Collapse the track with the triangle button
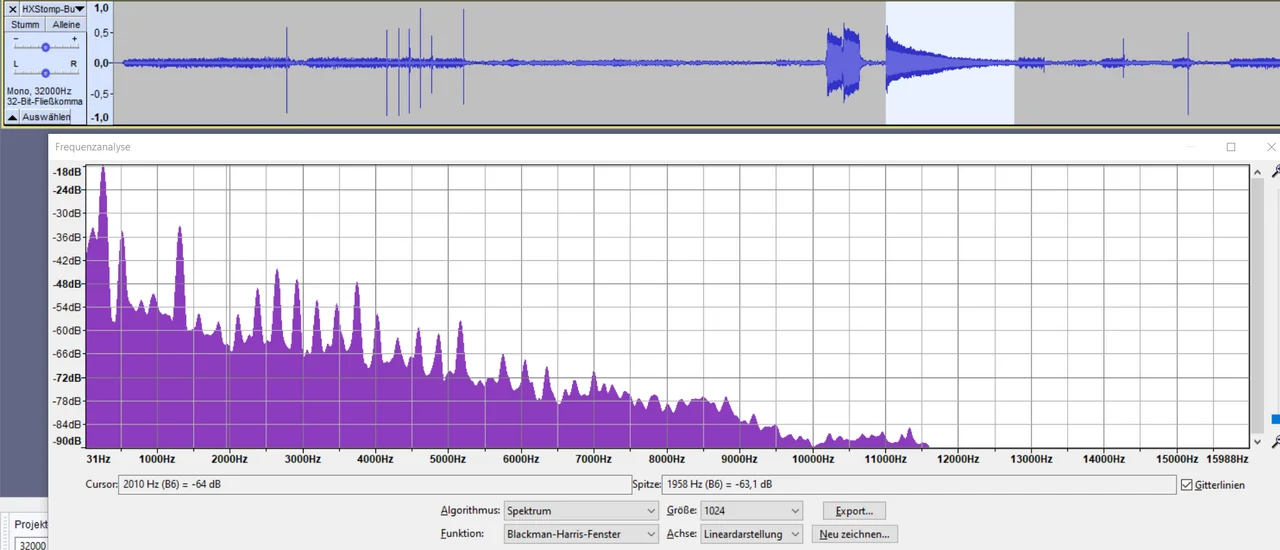Viewport: 1280px width, 550px height. pyautogui.click(x=12, y=117)
